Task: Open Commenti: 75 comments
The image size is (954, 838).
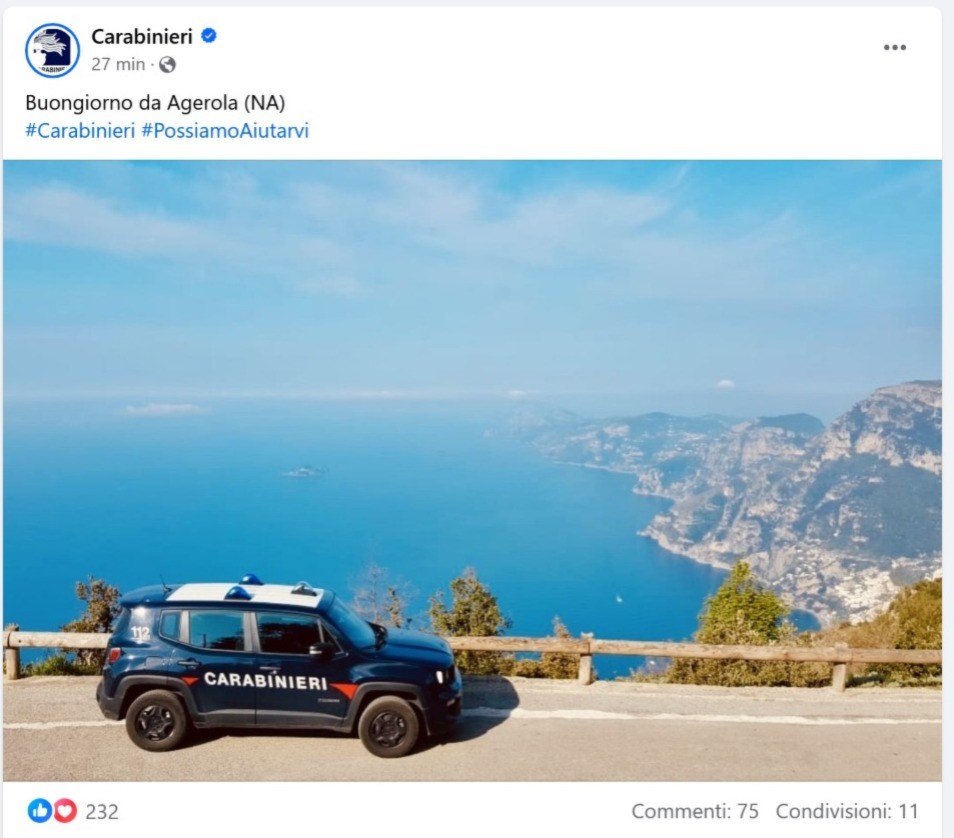Action: (x=695, y=811)
